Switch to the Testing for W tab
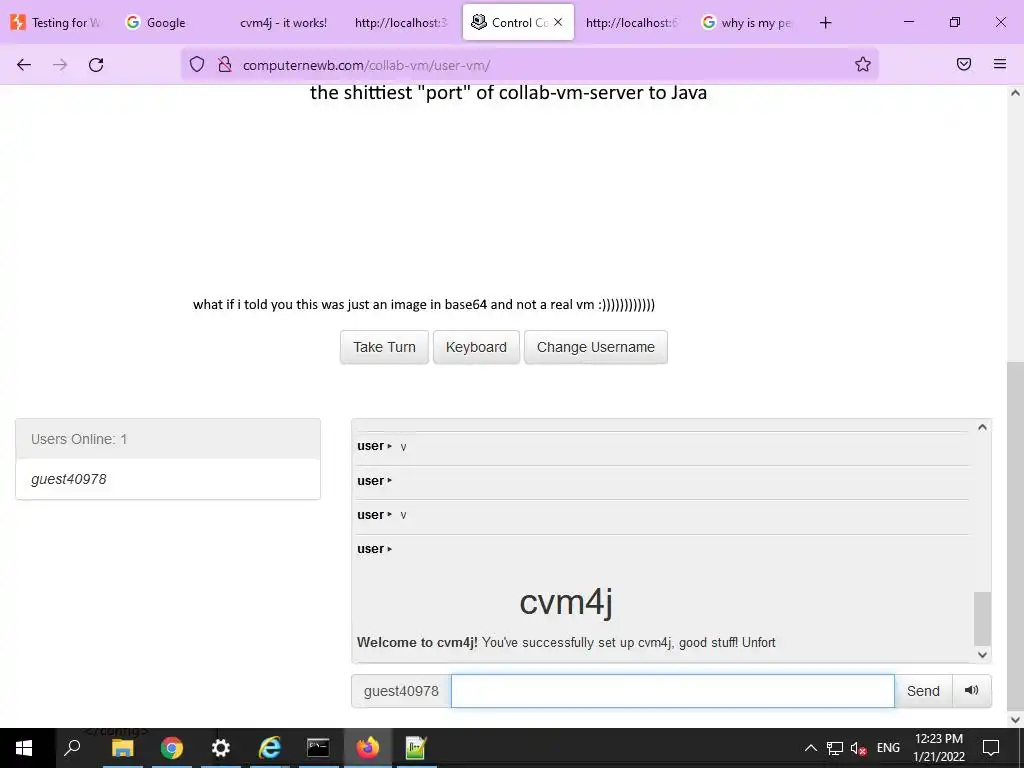 coord(57,22)
